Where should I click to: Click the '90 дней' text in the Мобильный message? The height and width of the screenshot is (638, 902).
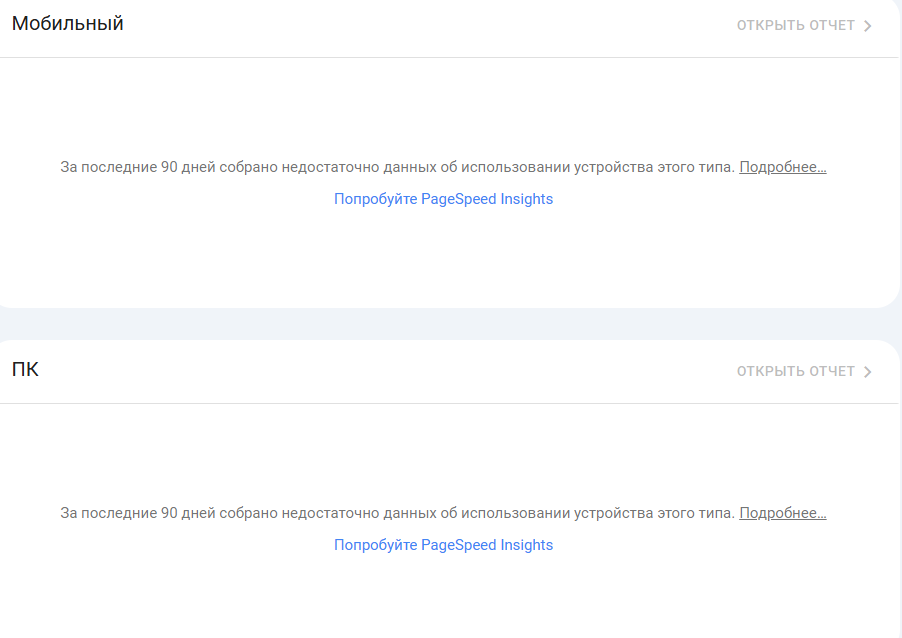(188, 167)
